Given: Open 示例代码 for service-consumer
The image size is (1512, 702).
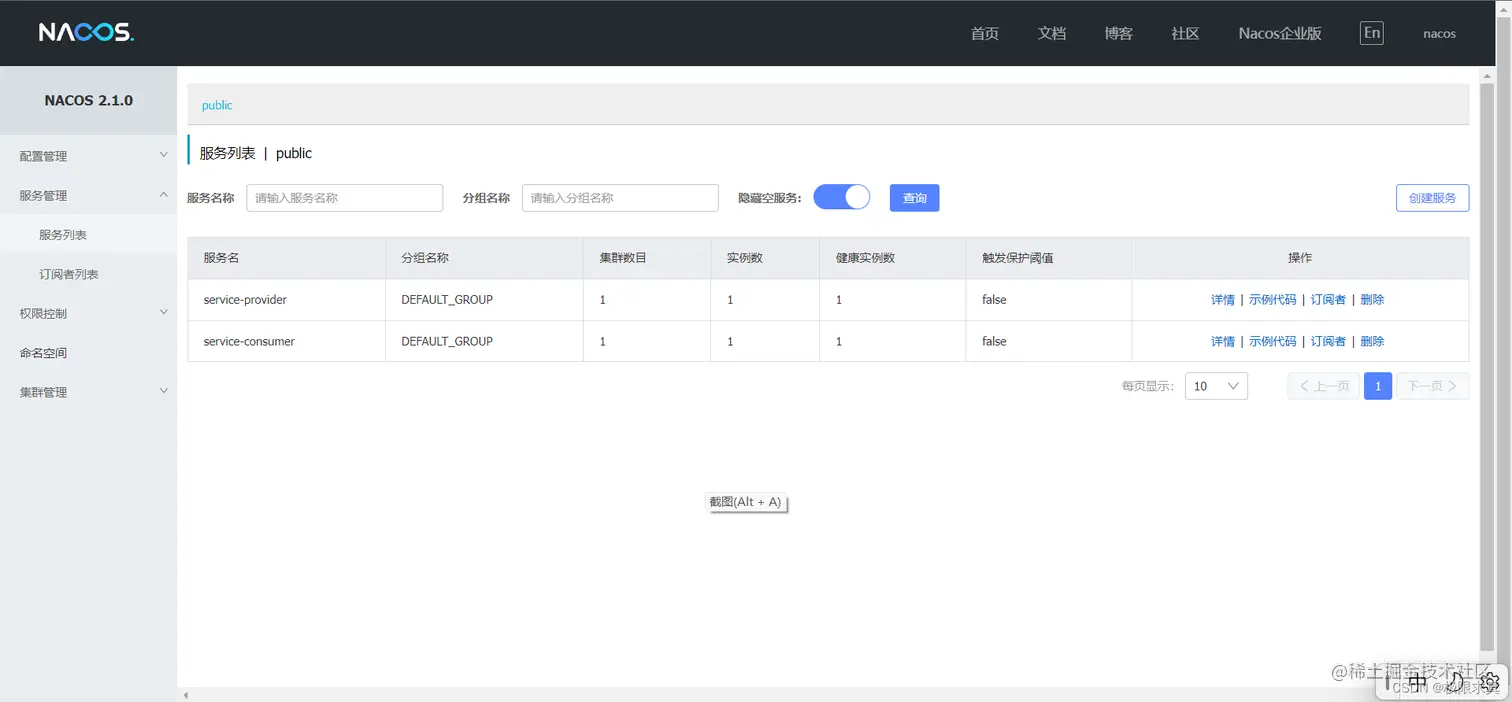Looking at the screenshot, I should (1272, 341).
